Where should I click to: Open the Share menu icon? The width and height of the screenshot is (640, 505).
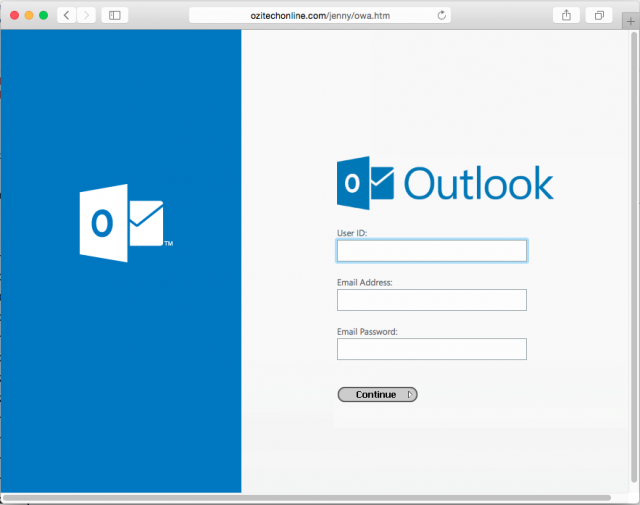(566, 16)
